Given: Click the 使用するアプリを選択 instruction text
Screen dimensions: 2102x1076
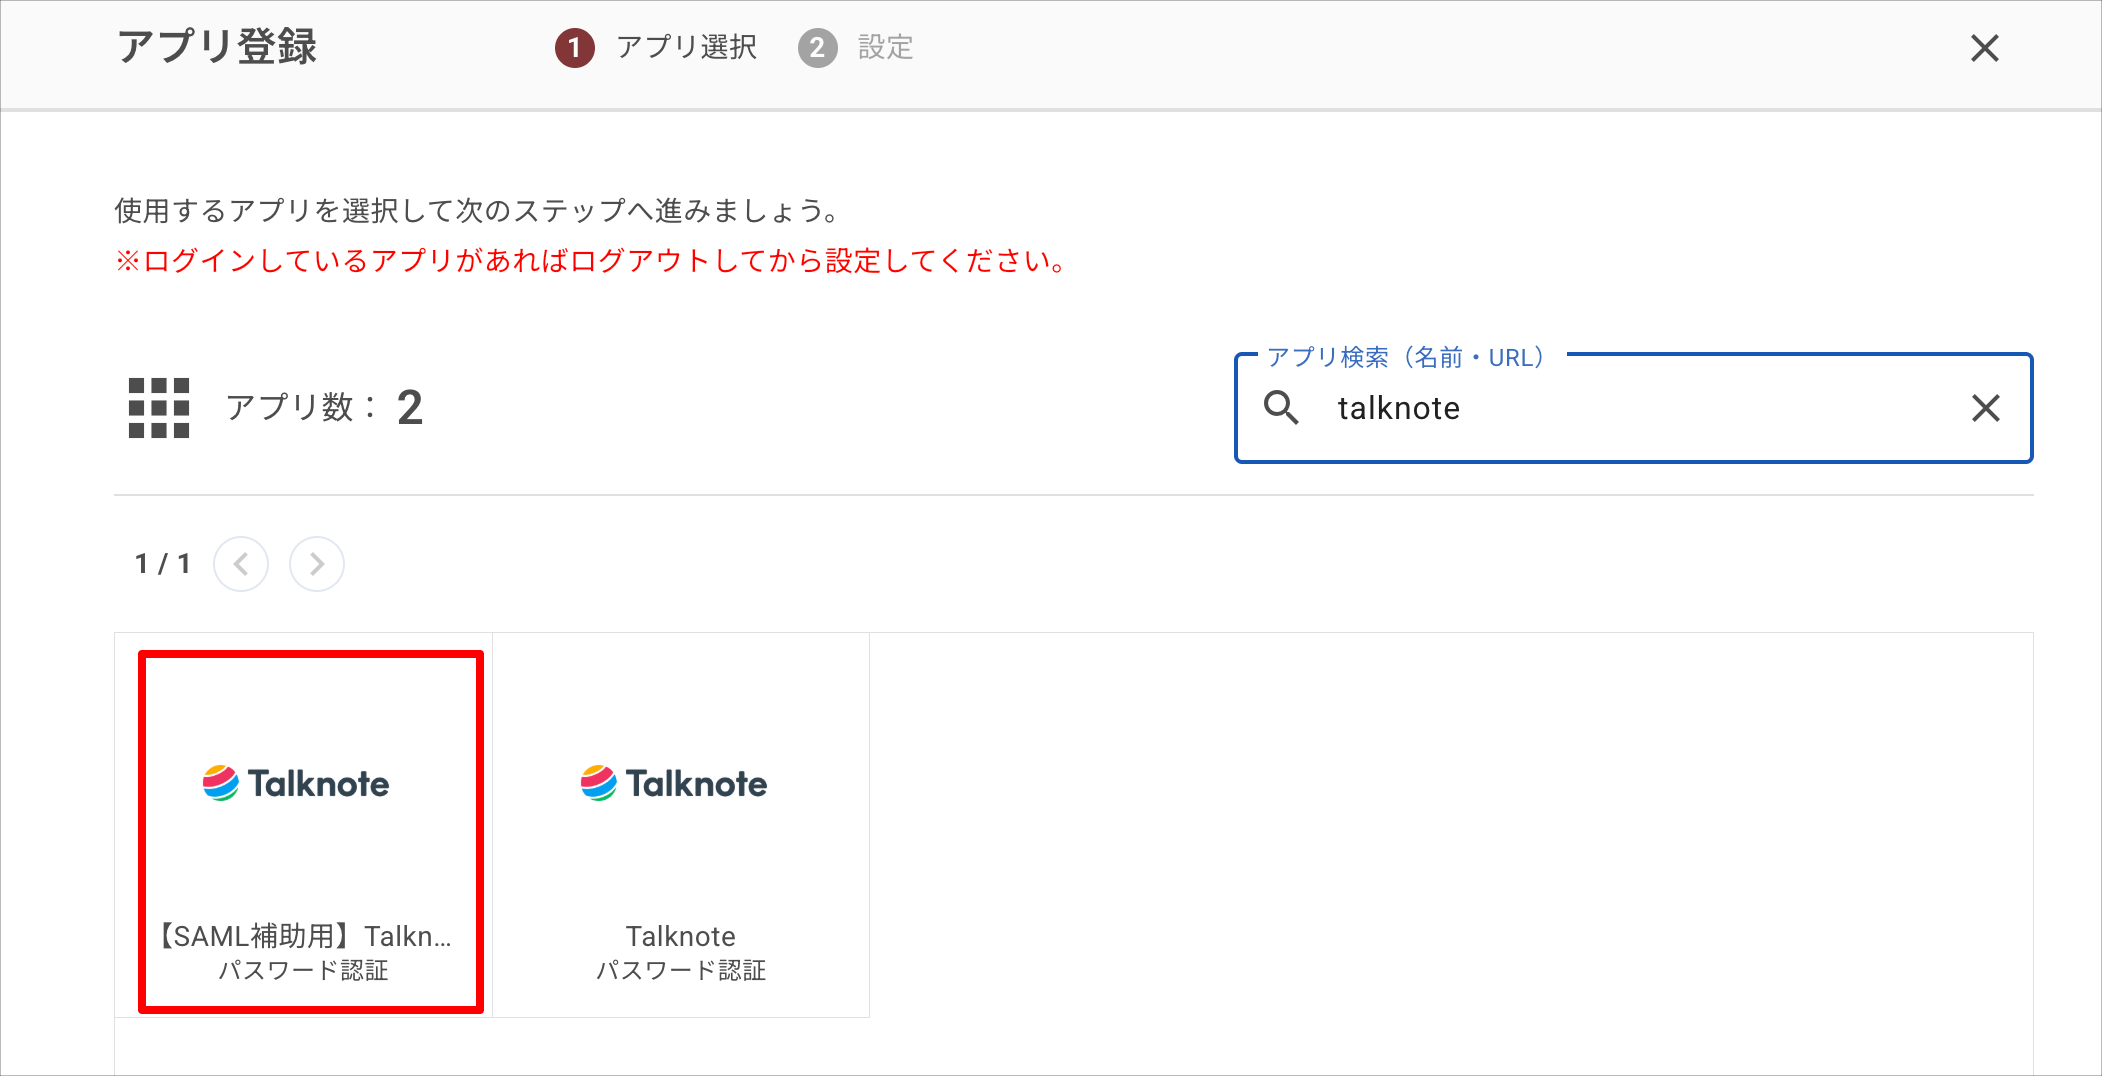Looking at the screenshot, I should click(477, 211).
